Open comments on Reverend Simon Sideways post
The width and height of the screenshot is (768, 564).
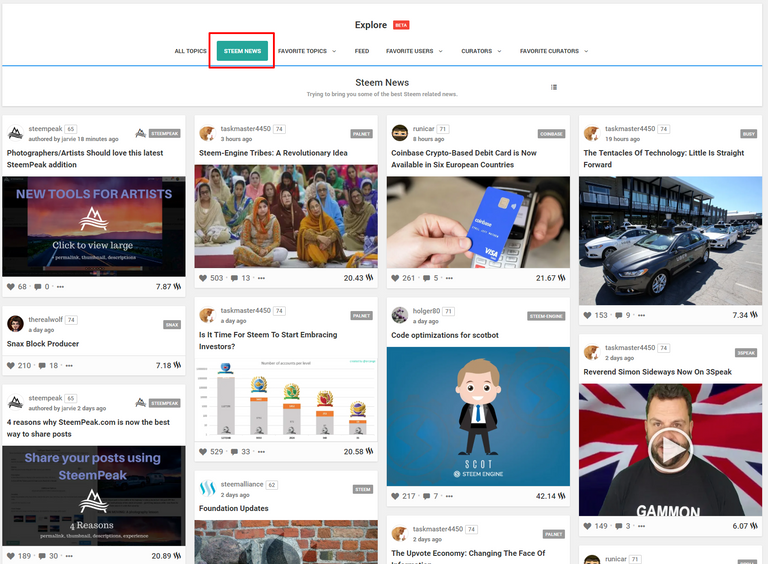[x=619, y=526]
